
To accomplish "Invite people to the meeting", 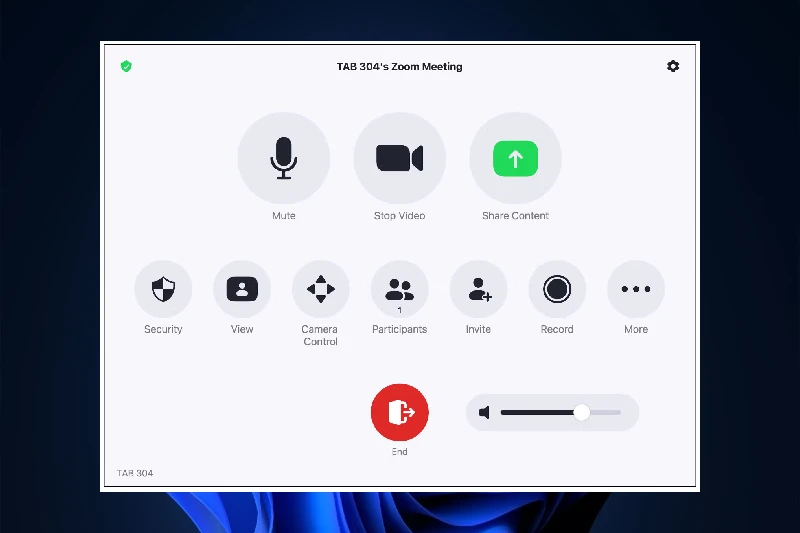I will point(479,289).
